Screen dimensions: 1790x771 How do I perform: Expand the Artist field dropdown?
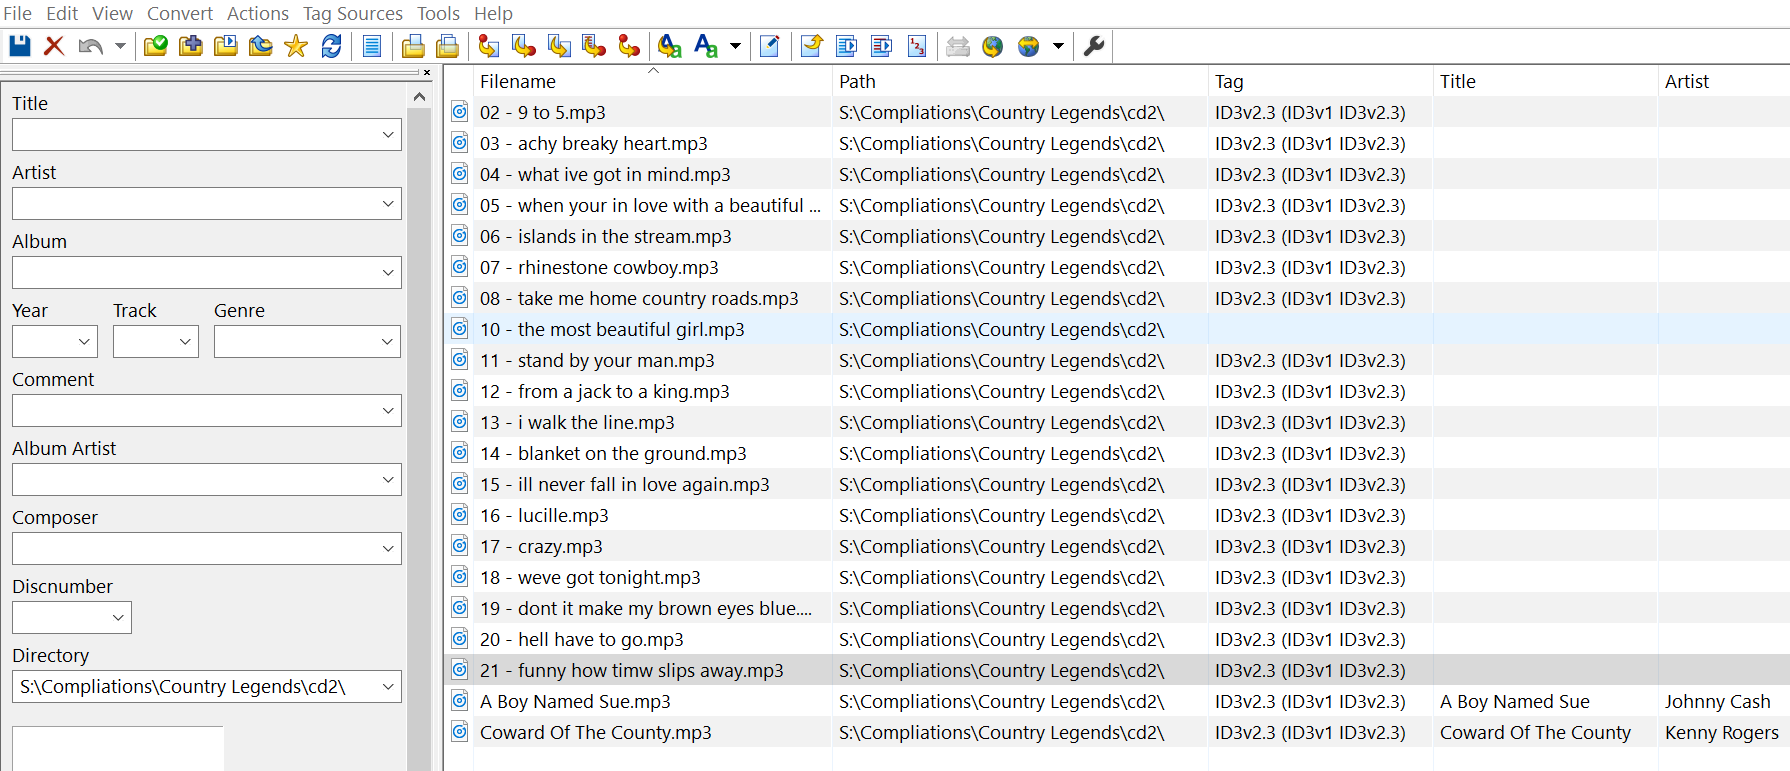389,204
